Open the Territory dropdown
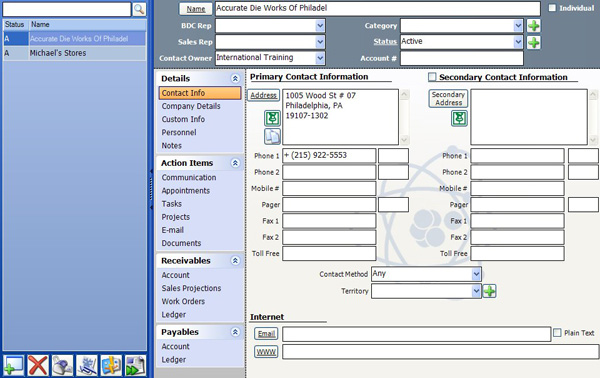 point(476,292)
